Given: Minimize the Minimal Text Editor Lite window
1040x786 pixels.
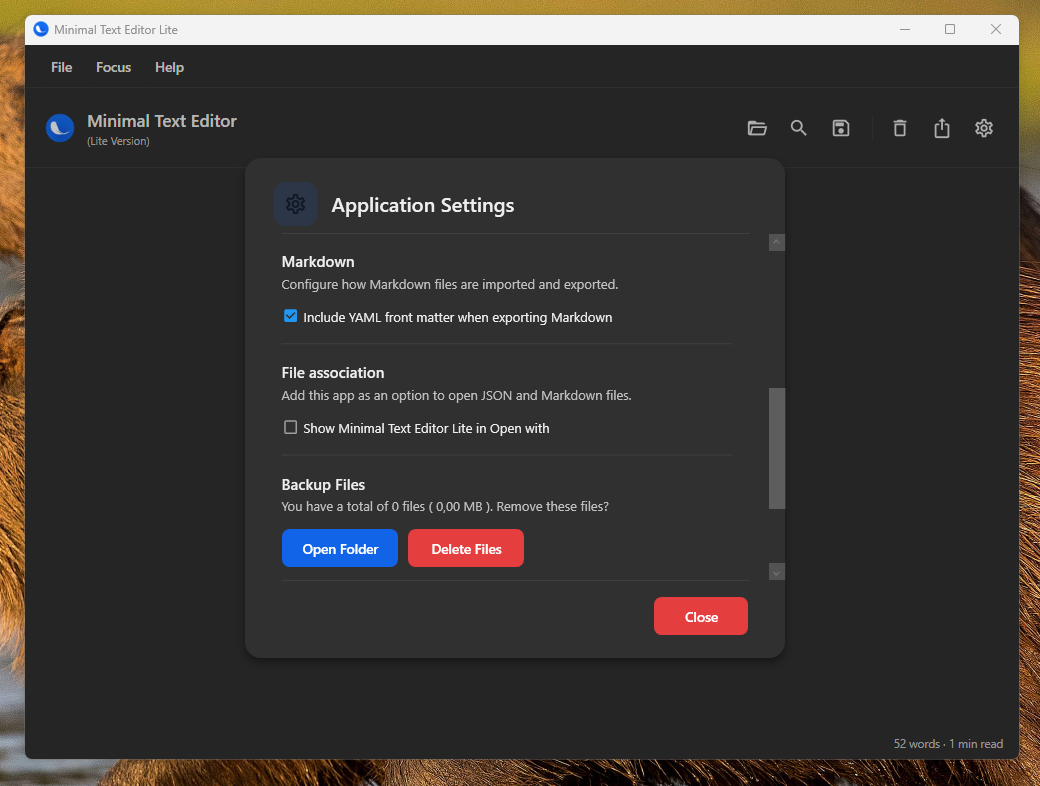Looking at the screenshot, I should pyautogui.click(x=905, y=29).
